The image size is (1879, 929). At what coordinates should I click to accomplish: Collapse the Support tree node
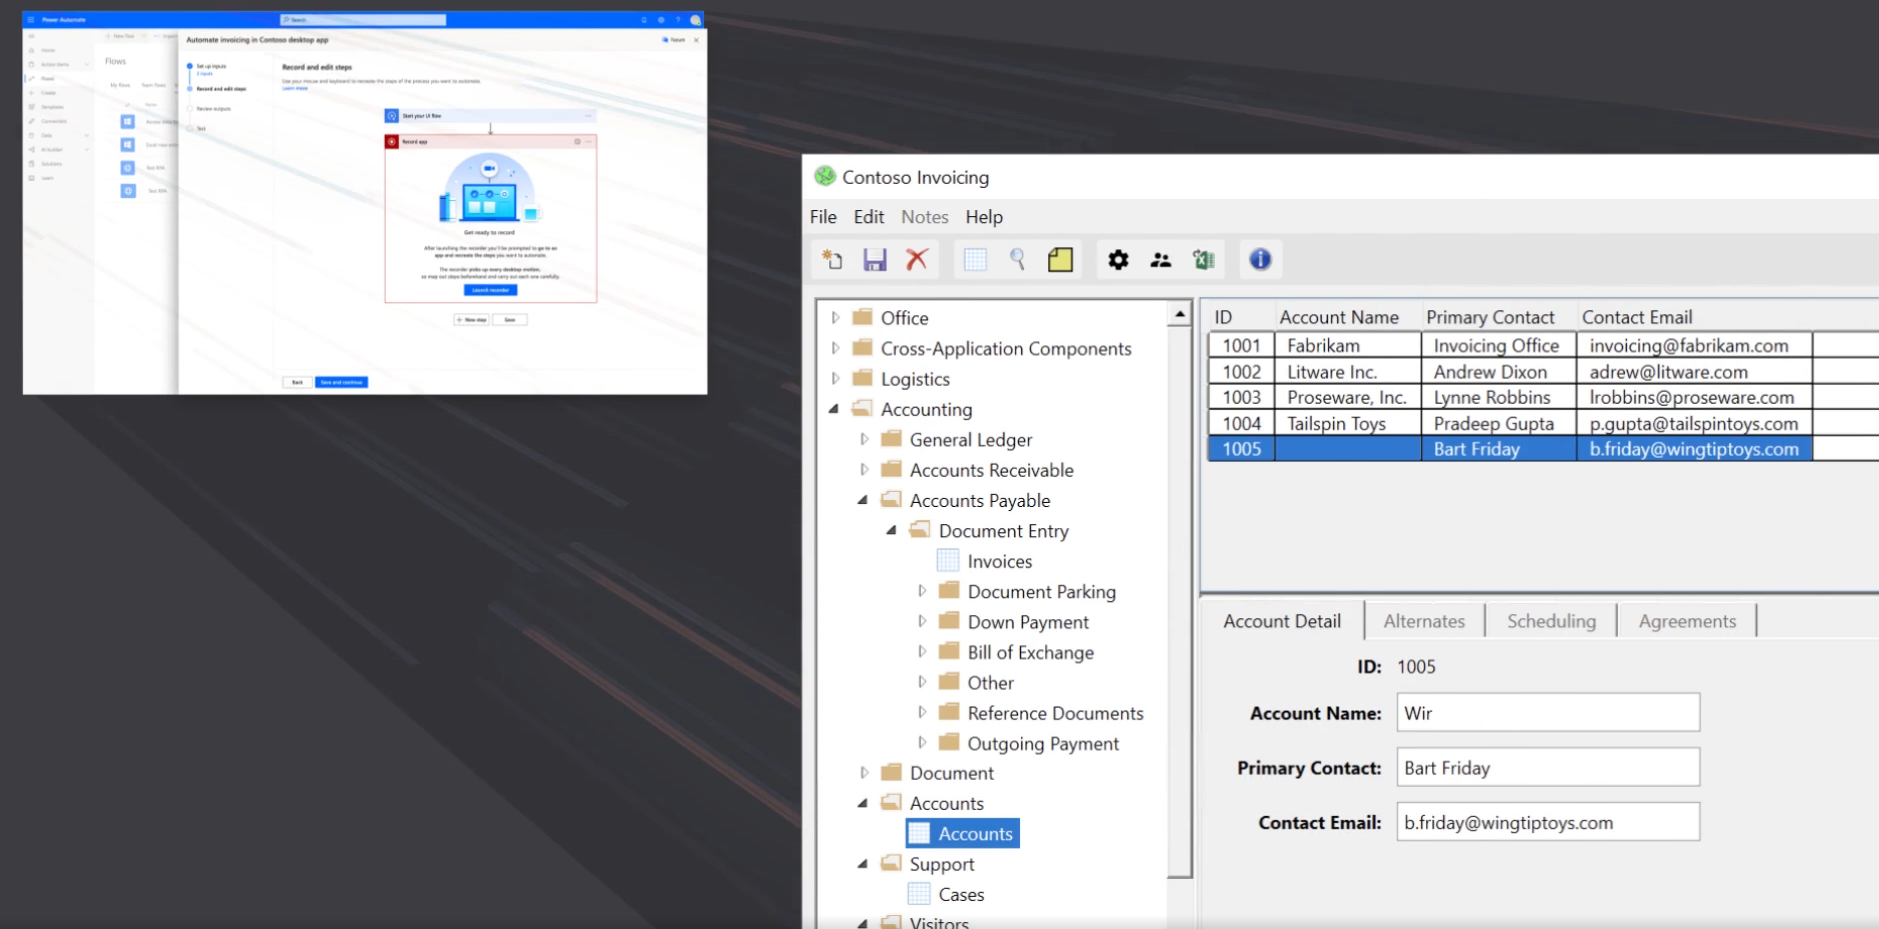863,864
